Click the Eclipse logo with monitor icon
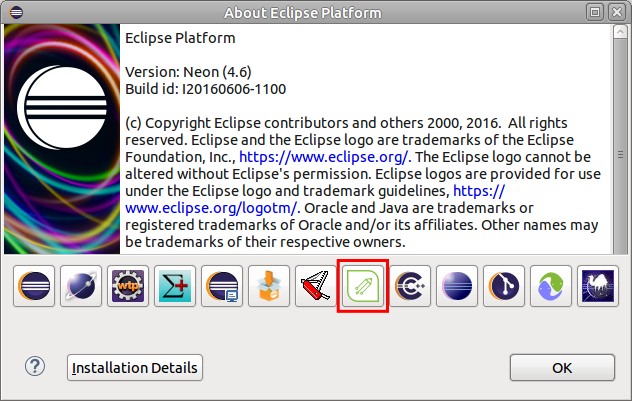 [x=223, y=286]
